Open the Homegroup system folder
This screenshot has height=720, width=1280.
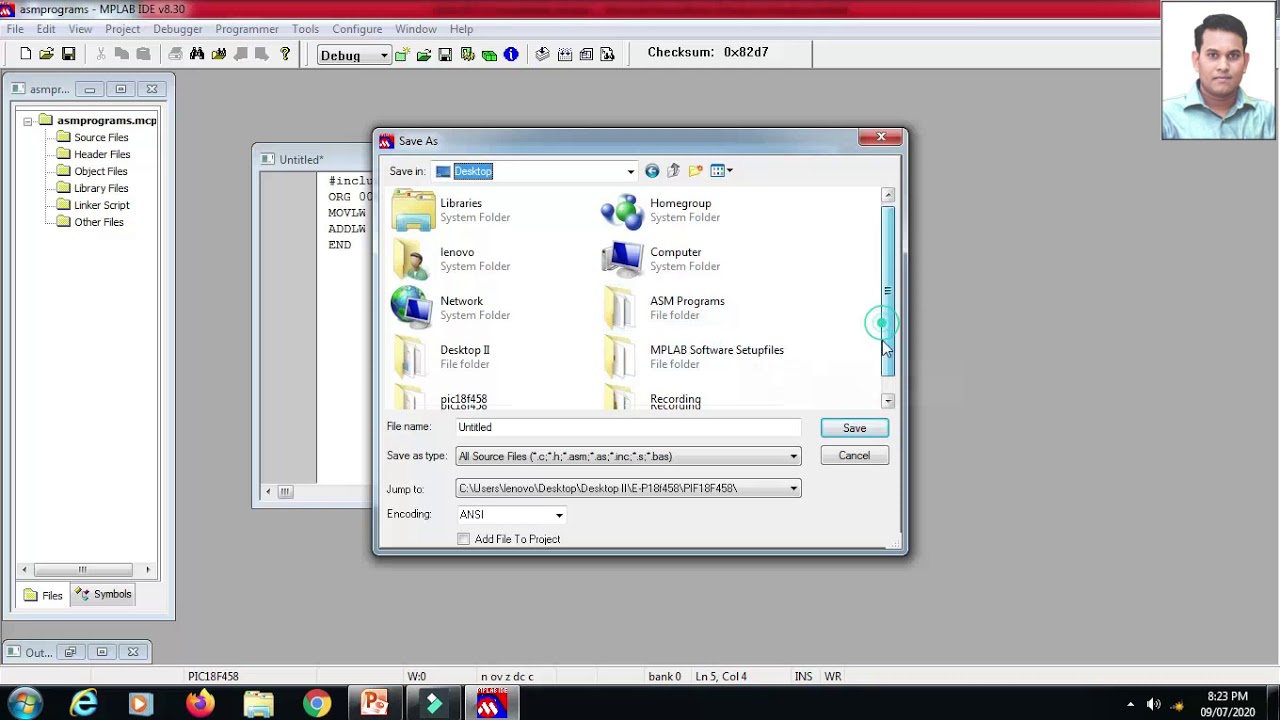tap(661, 210)
